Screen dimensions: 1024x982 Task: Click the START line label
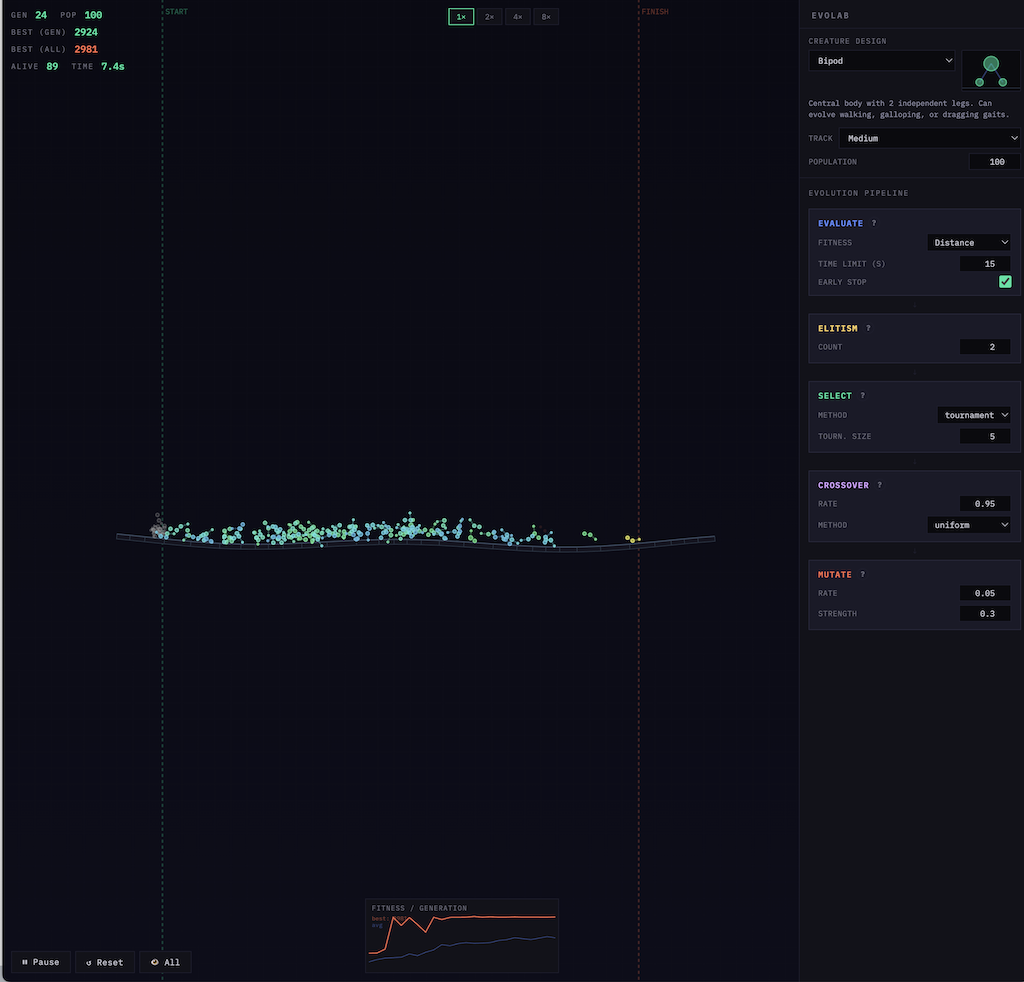[176, 12]
